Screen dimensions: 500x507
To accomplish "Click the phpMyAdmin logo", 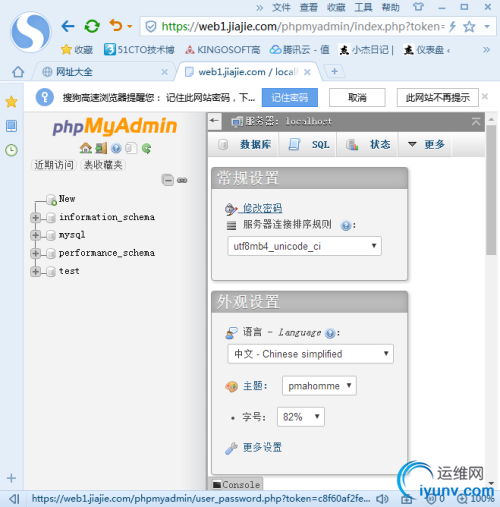I will [115, 127].
